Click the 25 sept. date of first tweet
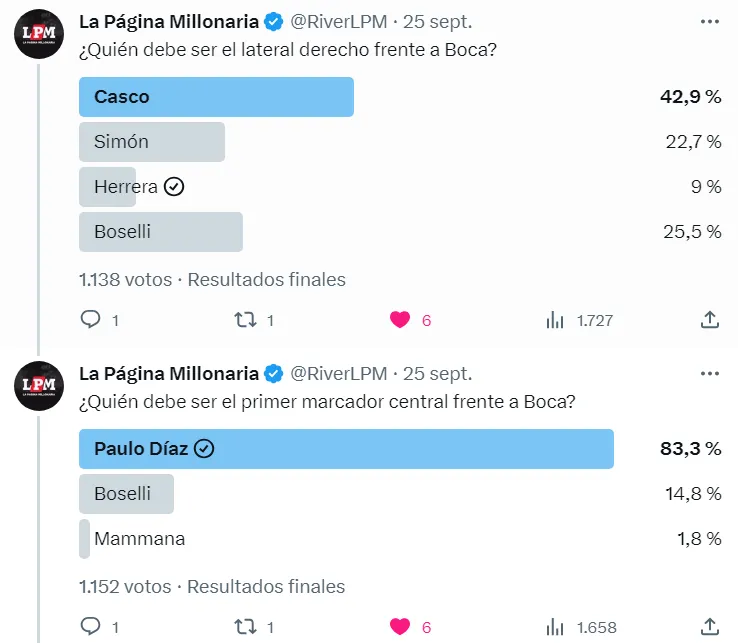The height and width of the screenshot is (643, 738). click(x=437, y=22)
